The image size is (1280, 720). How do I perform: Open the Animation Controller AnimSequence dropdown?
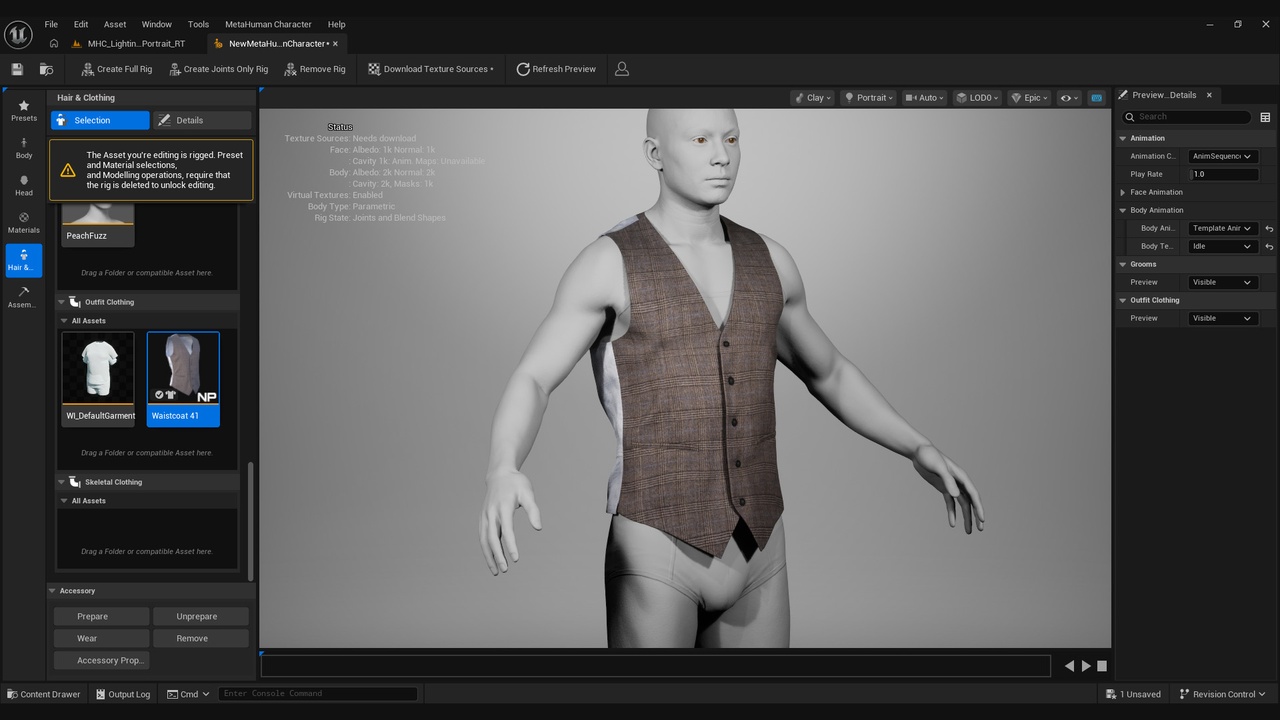1222,156
